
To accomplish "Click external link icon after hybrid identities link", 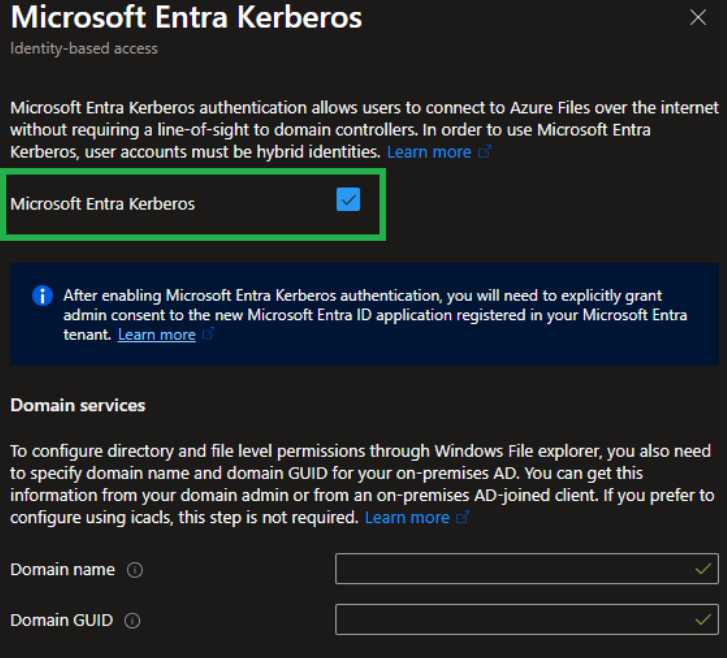I will [x=485, y=152].
